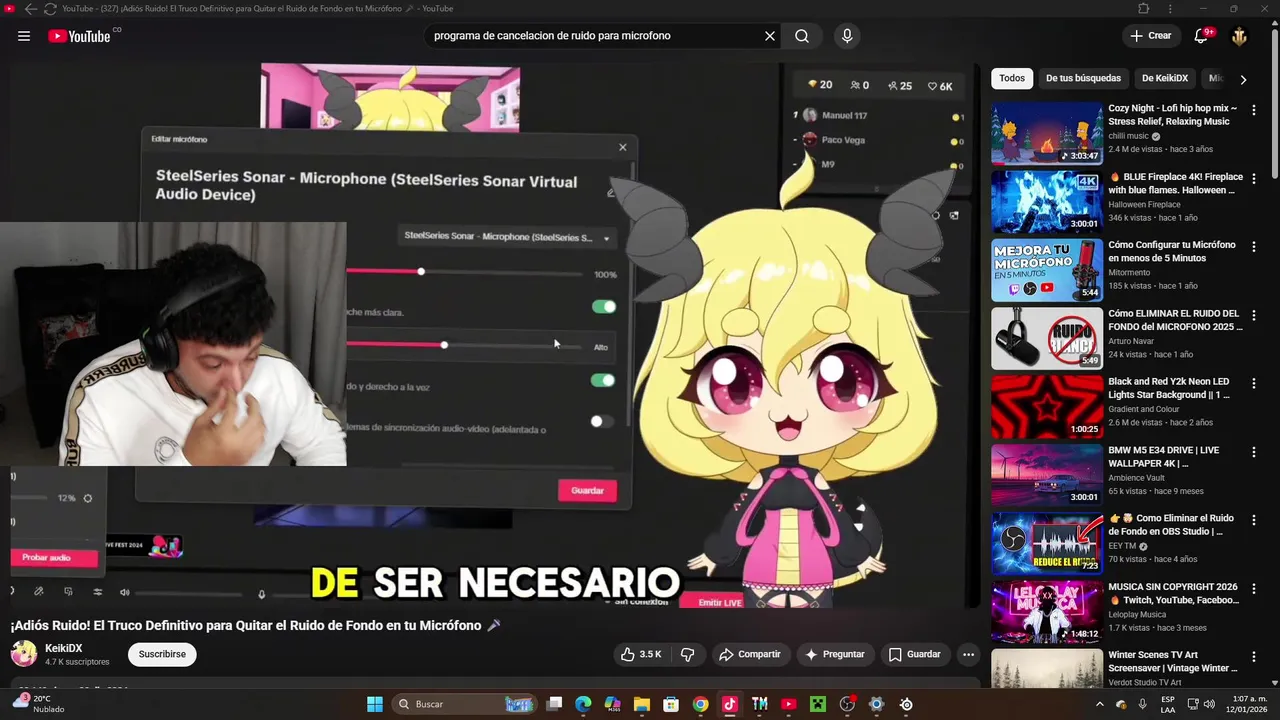1280x720 pixels.
Task: Click the Suscribirse button
Action: [162, 654]
